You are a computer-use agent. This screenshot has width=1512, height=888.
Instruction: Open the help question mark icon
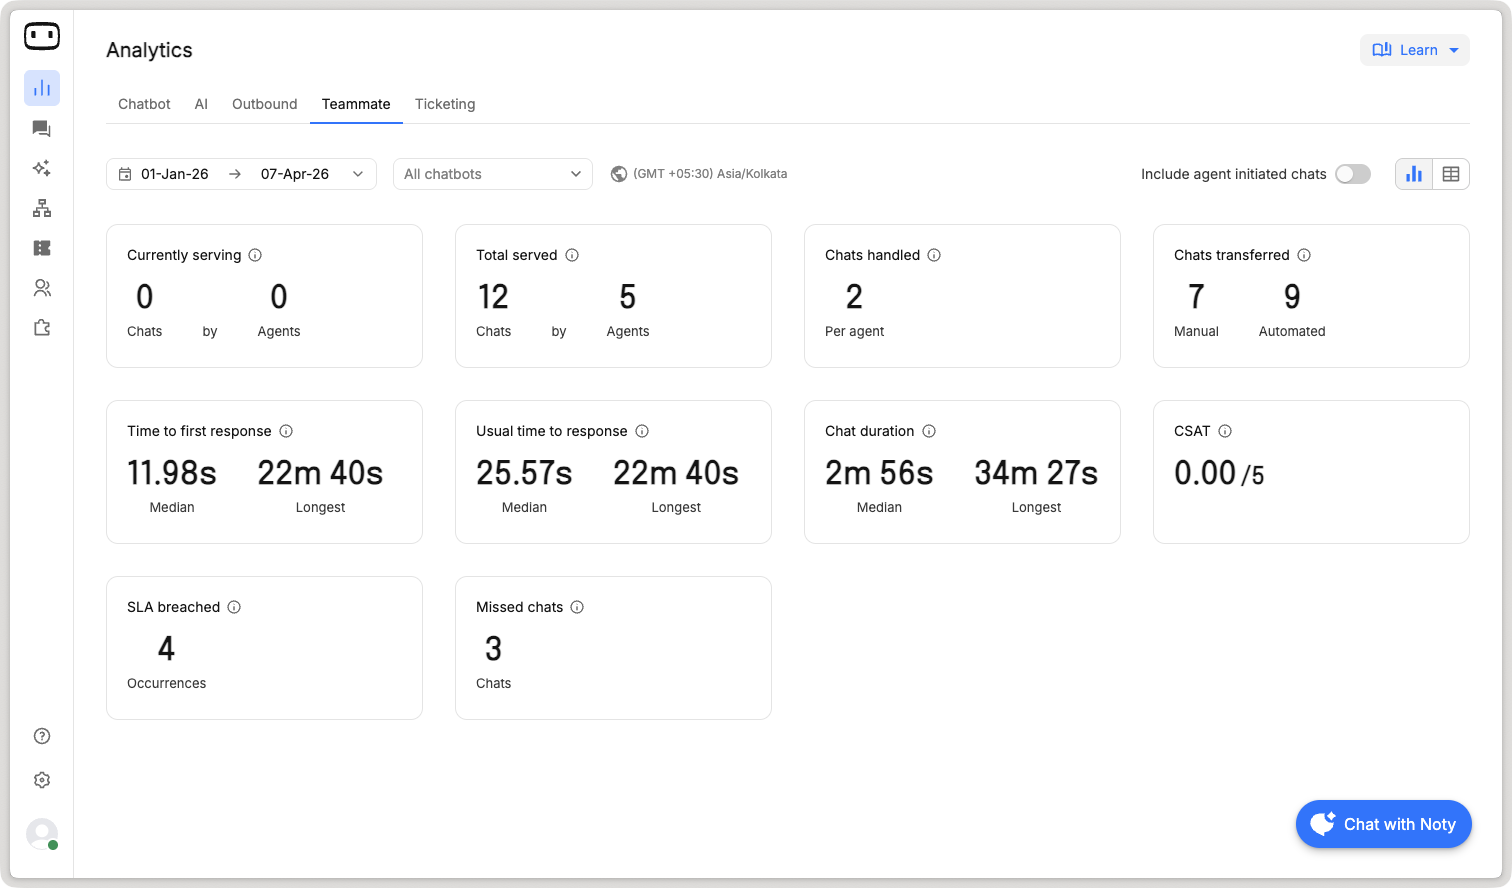[x=42, y=736]
